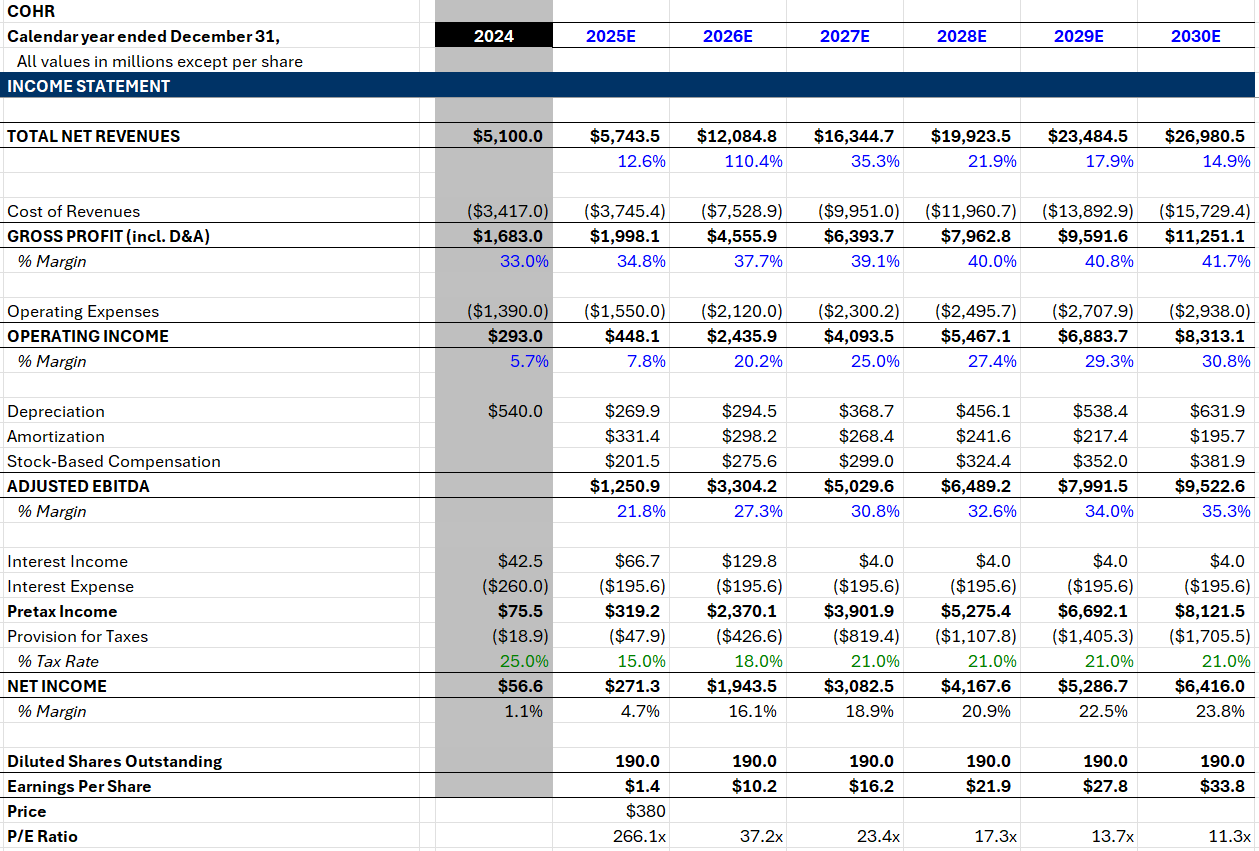Click the Earnings Per Share label
Viewport: 1259px width, 851px height.
pos(79,786)
